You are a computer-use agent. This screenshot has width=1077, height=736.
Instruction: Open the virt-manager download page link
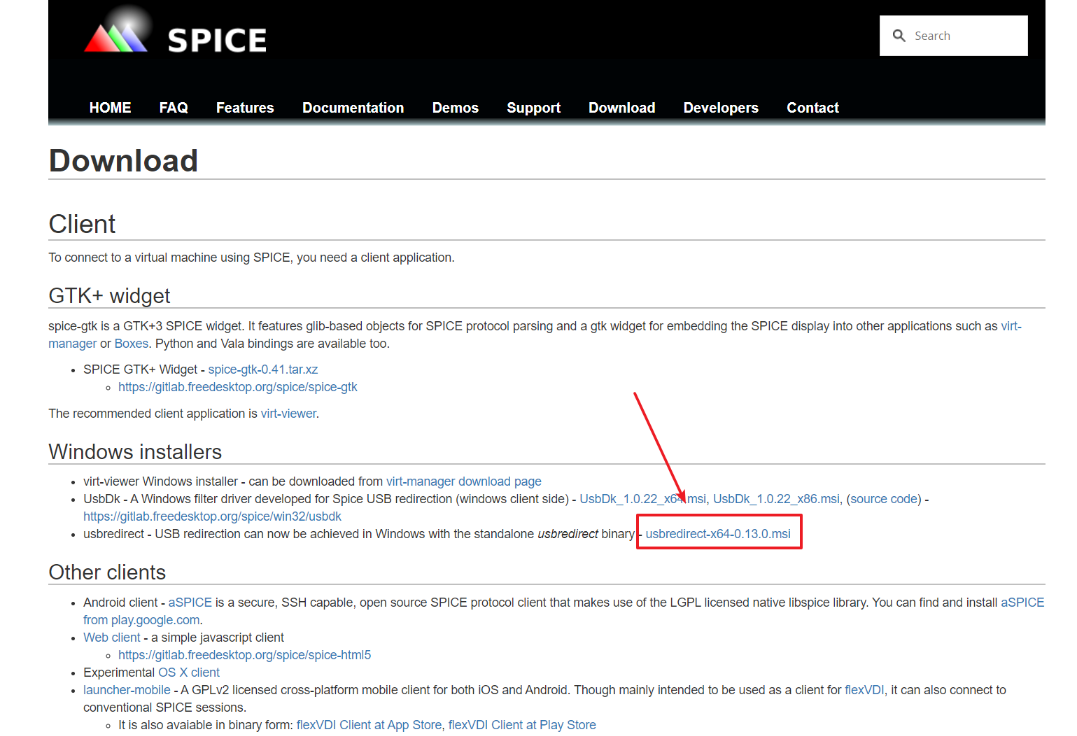(x=464, y=481)
